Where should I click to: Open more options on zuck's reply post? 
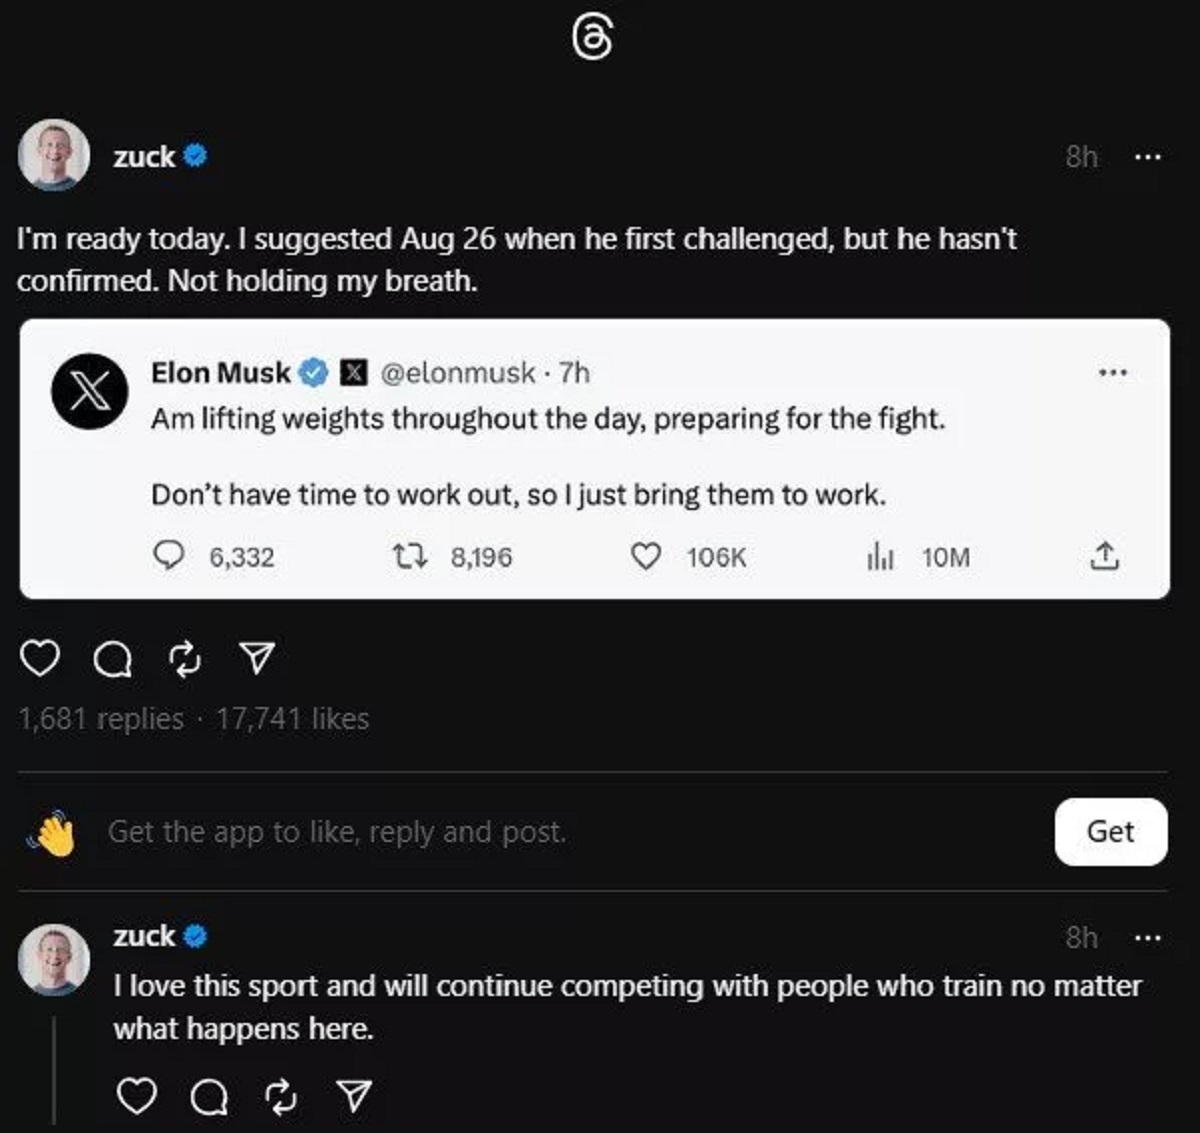[x=1147, y=938]
